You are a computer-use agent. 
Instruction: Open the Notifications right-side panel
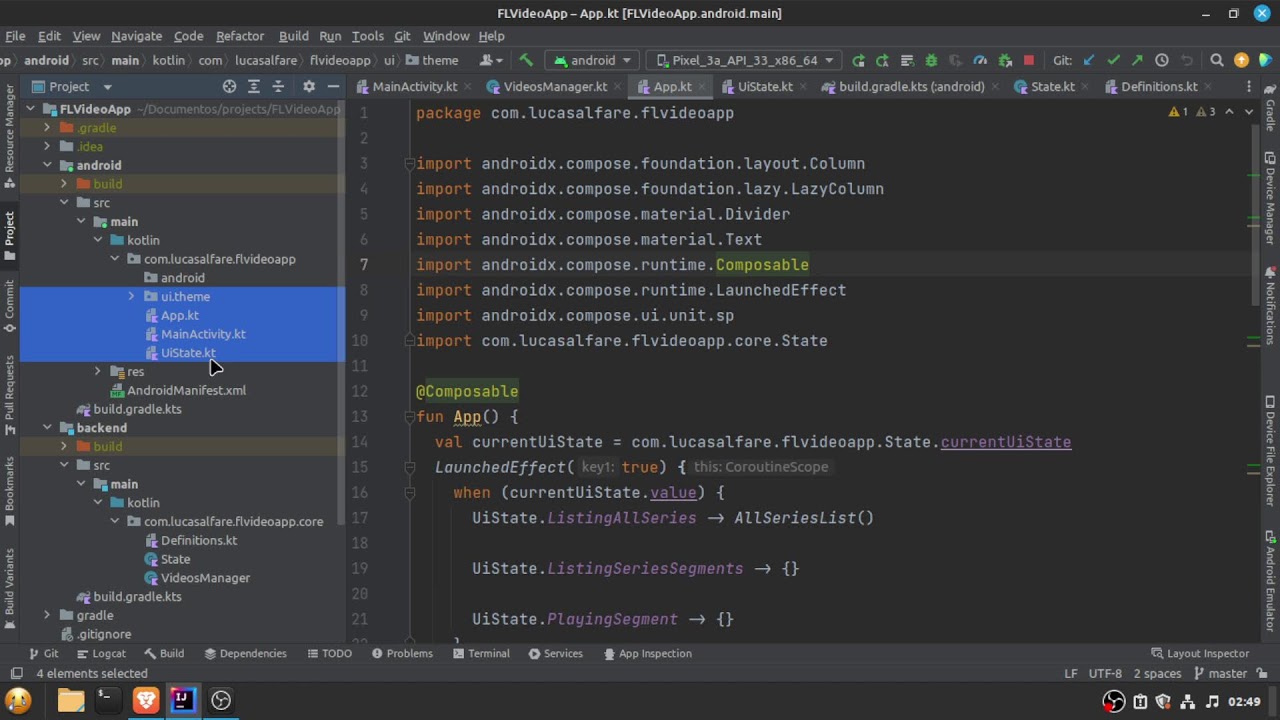click(1270, 306)
